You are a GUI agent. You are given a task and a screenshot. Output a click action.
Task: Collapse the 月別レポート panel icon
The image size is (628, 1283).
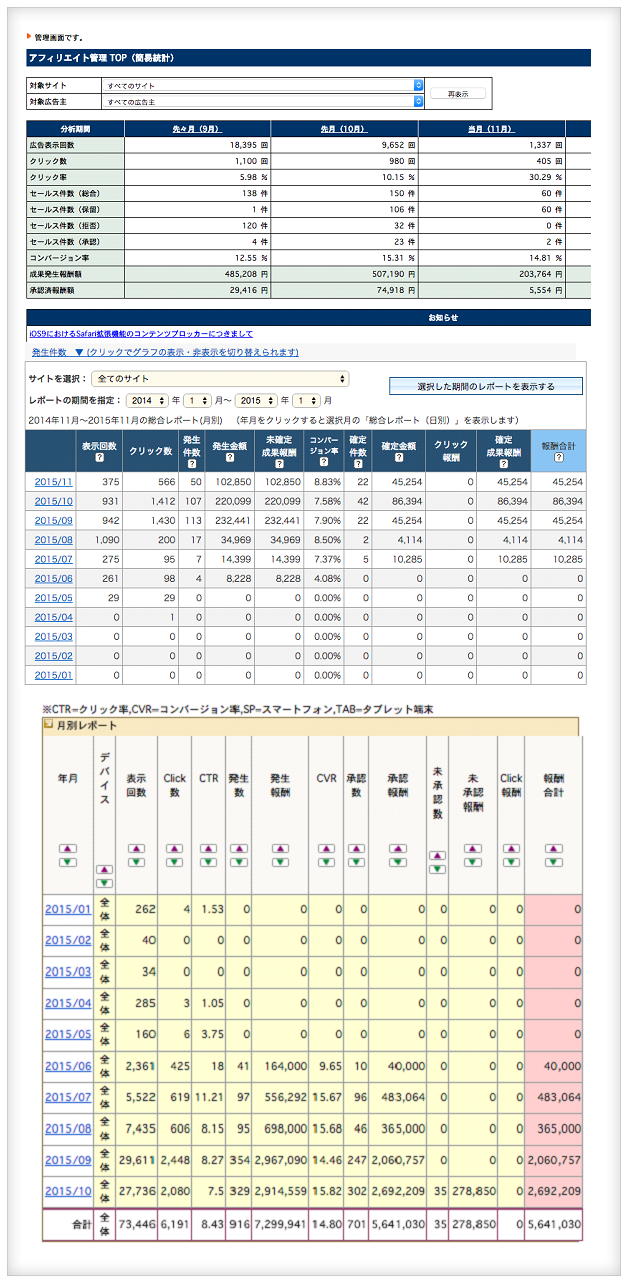click(x=47, y=725)
